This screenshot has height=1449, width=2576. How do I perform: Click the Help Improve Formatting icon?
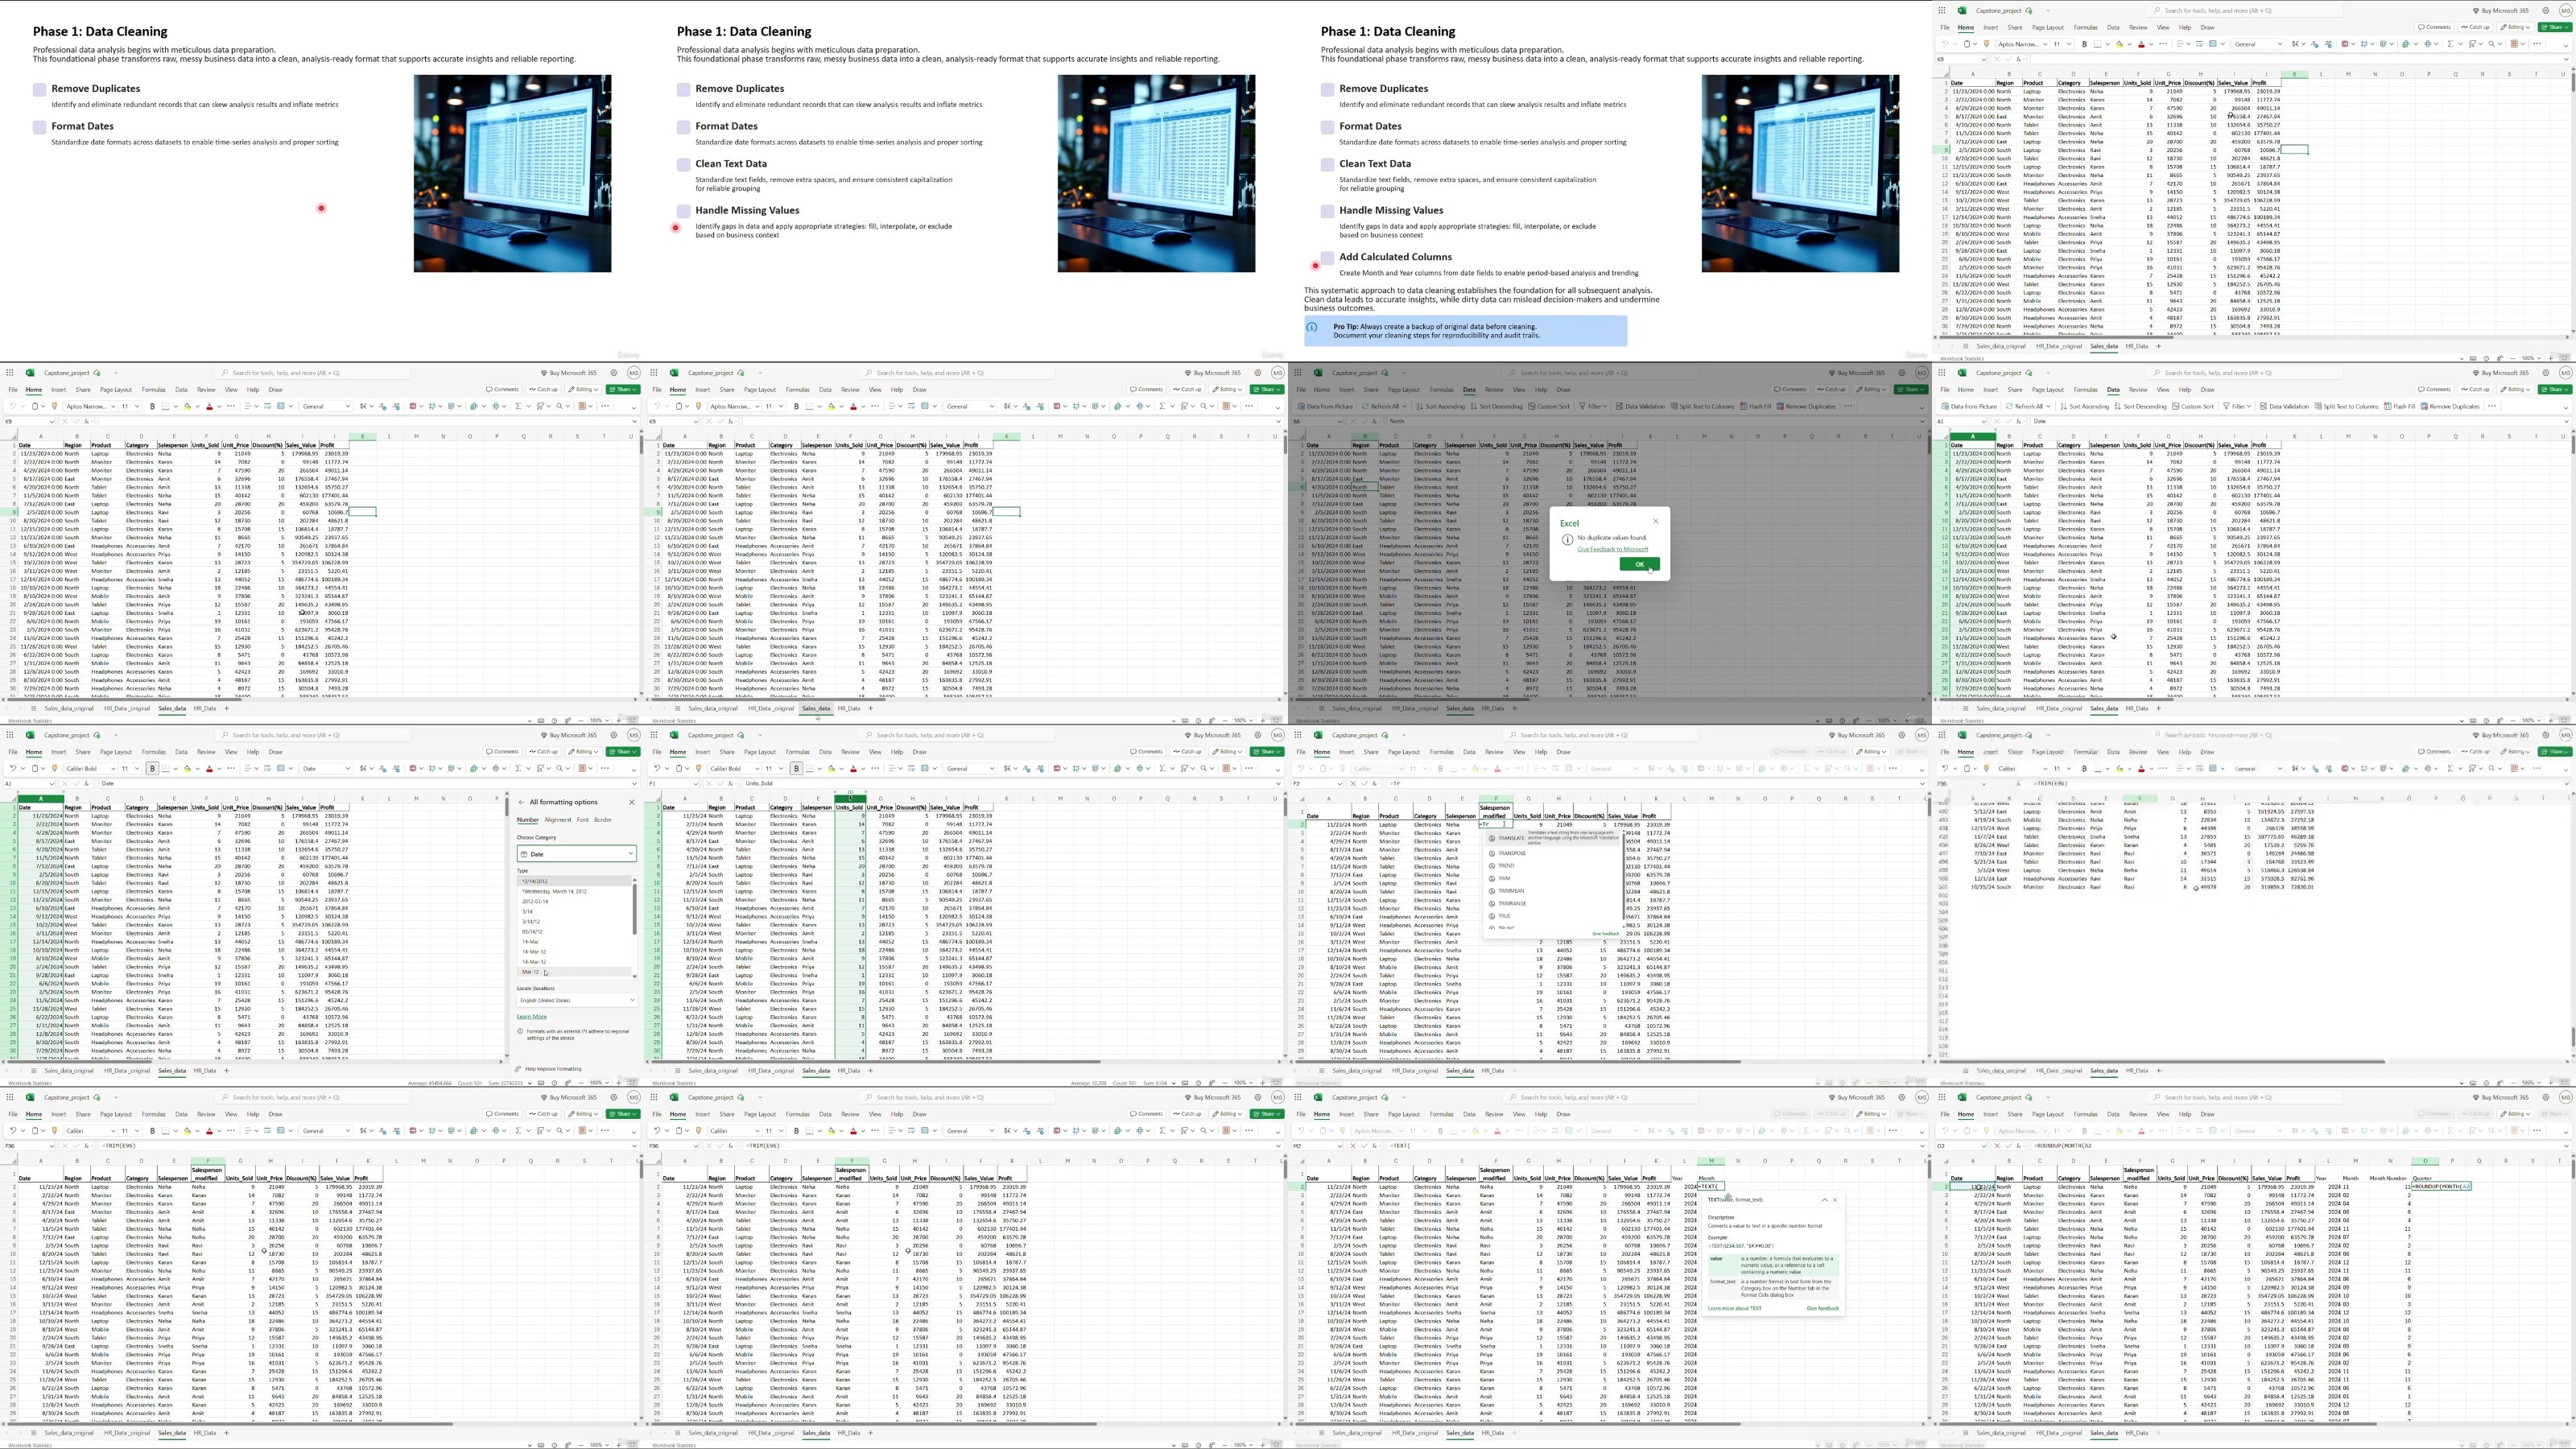(x=519, y=1069)
